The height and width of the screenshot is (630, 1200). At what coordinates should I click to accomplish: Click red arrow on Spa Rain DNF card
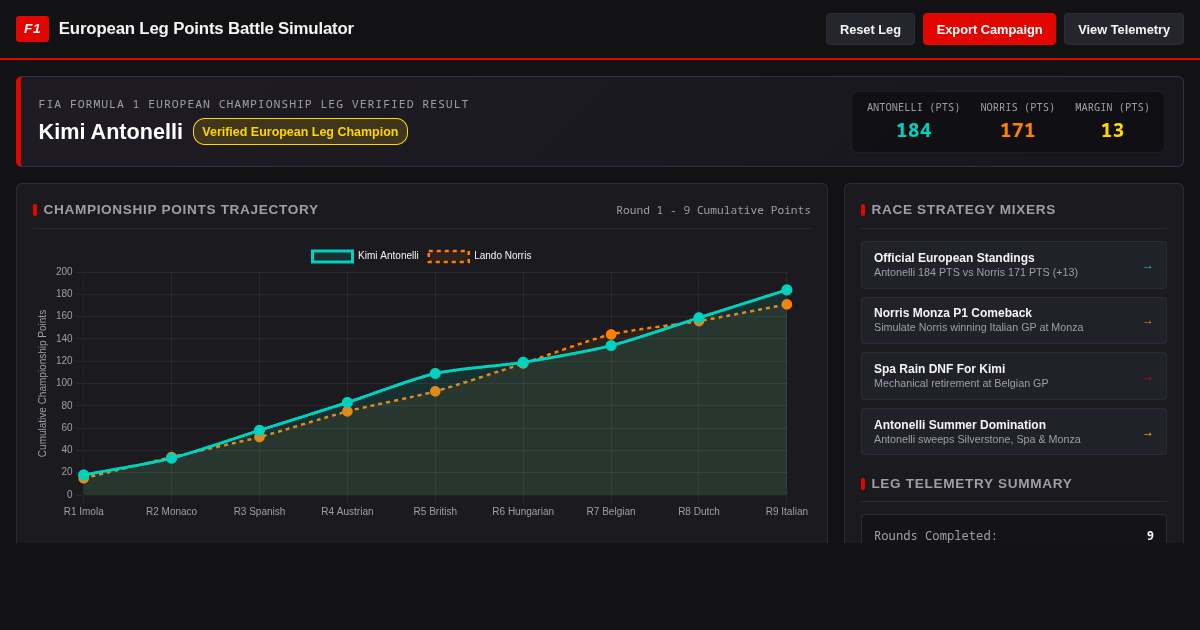pyautogui.click(x=1147, y=377)
